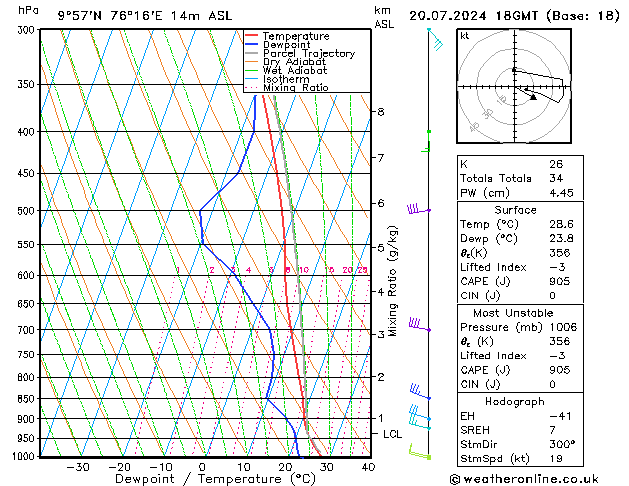This screenshot has width=629, height=486.
Task: Click the wind barb at 500 hPa
Action: click(418, 209)
